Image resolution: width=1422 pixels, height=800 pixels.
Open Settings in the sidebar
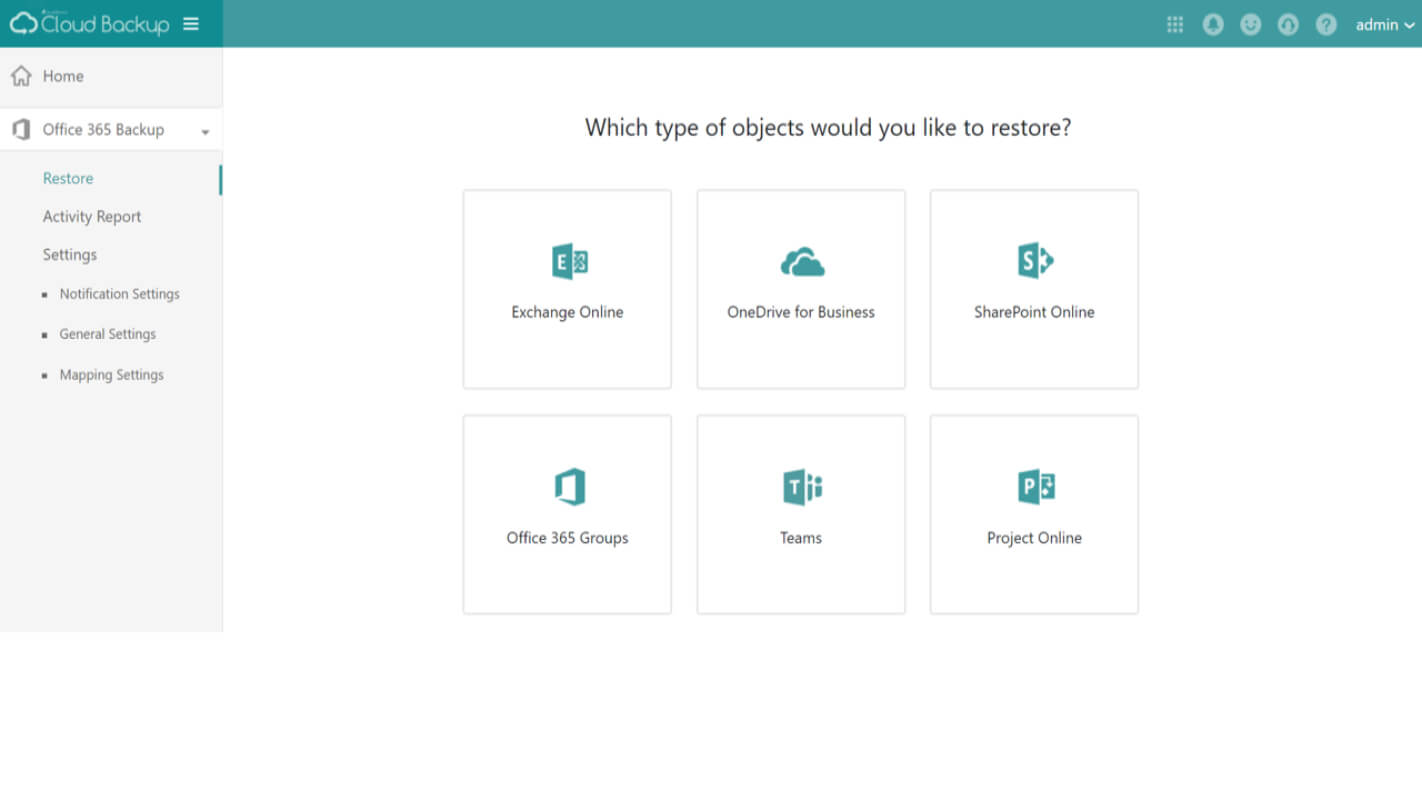tap(70, 255)
